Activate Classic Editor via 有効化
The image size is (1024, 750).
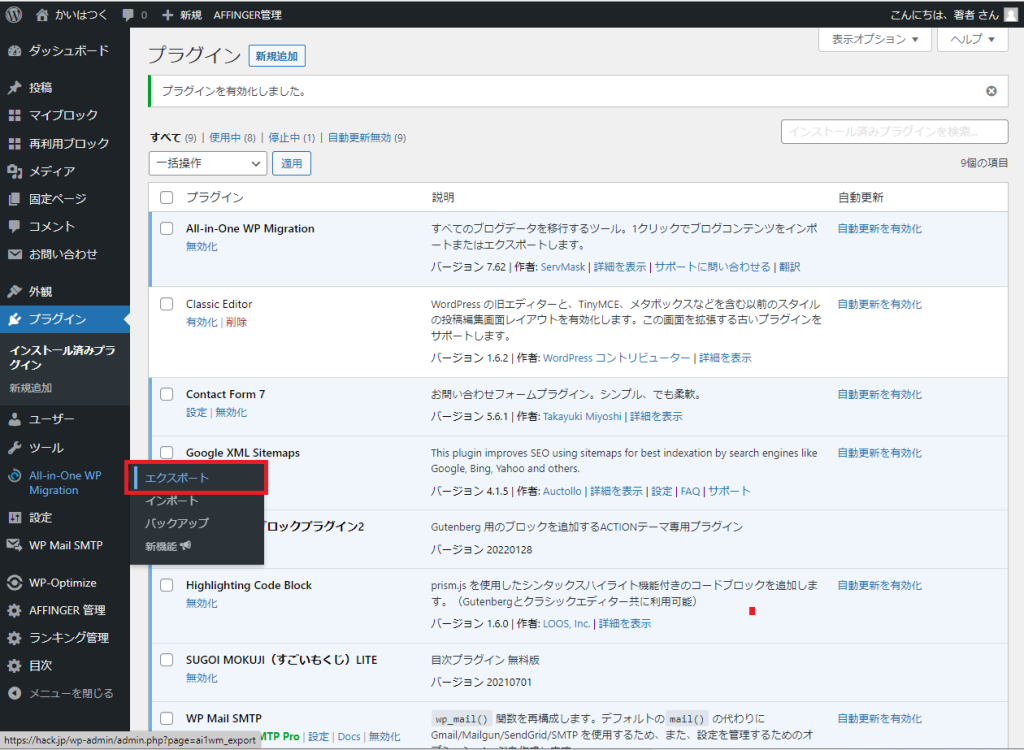point(201,322)
